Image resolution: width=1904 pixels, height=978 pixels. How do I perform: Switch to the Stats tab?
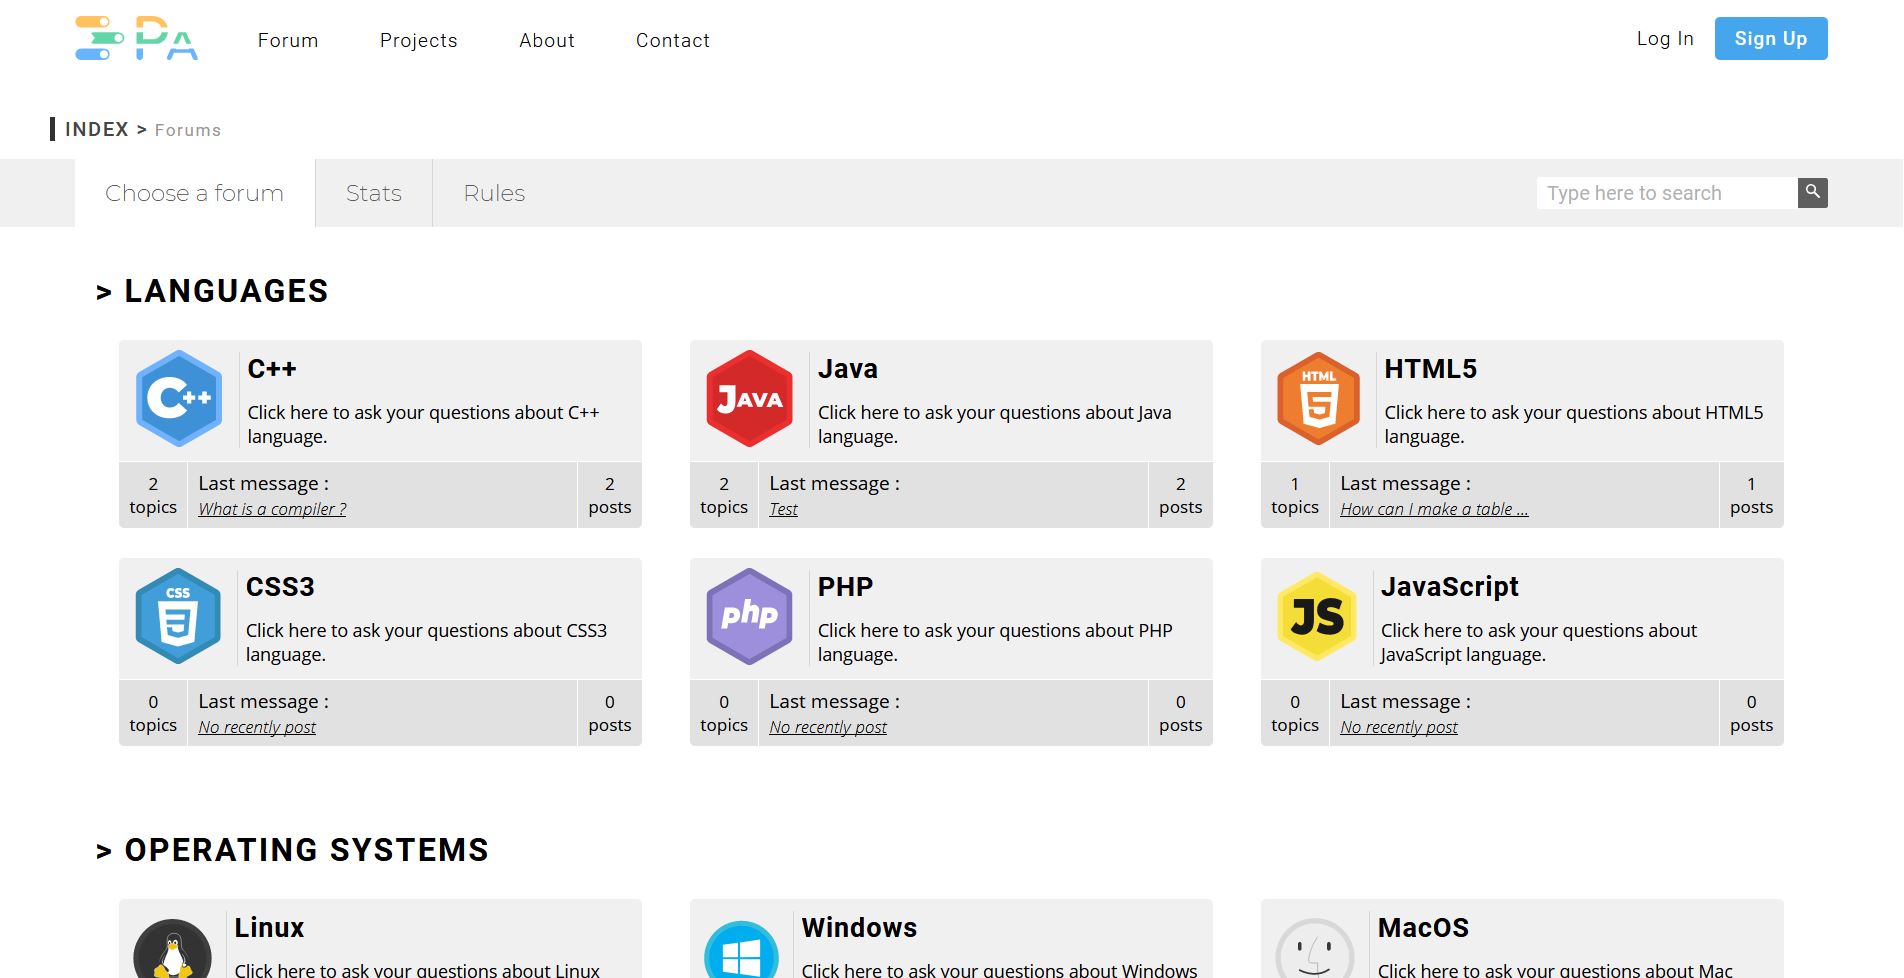(374, 193)
